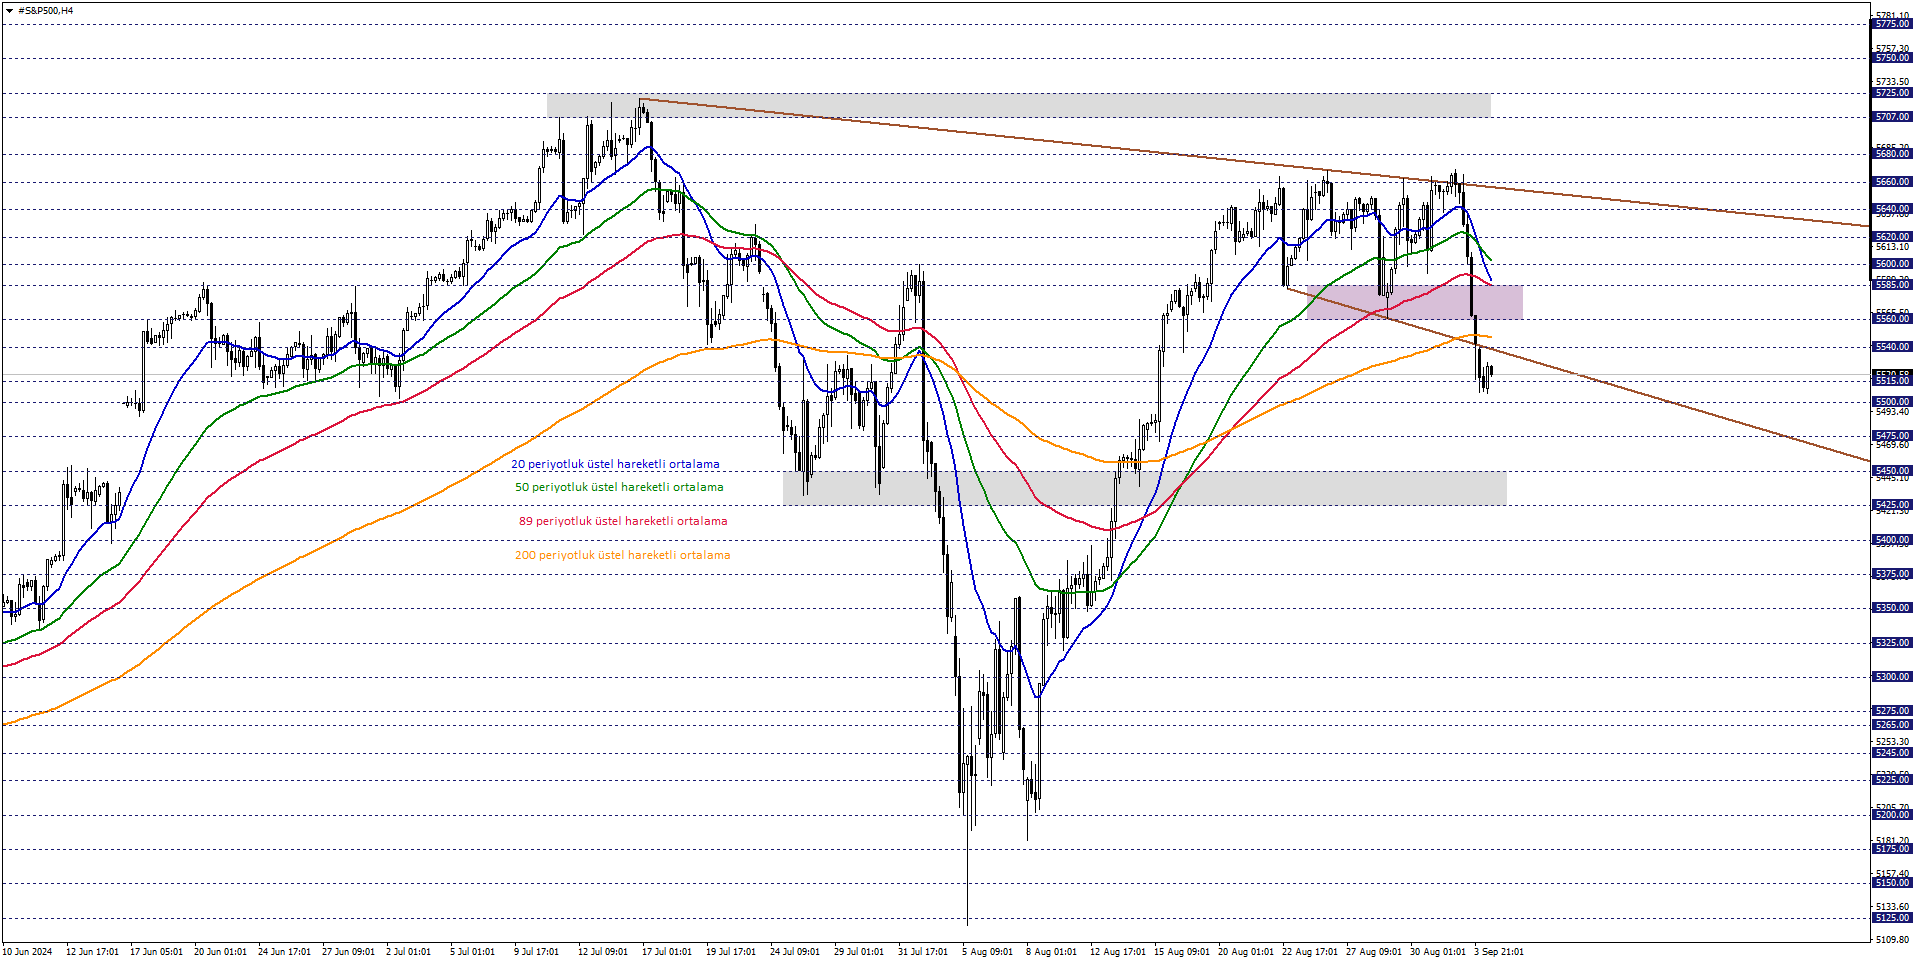This screenshot has width=1916, height=963.
Task: Click the '5 Jul 01:01' date label
Action: (472, 952)
